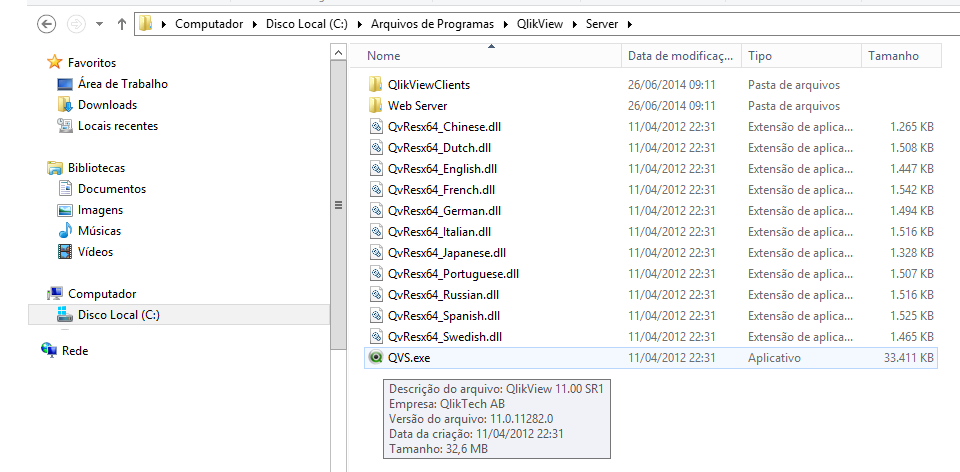Select QvResx64_Chinese.dll file icon
Screen dimensions: 960x472
click(376, 127)
